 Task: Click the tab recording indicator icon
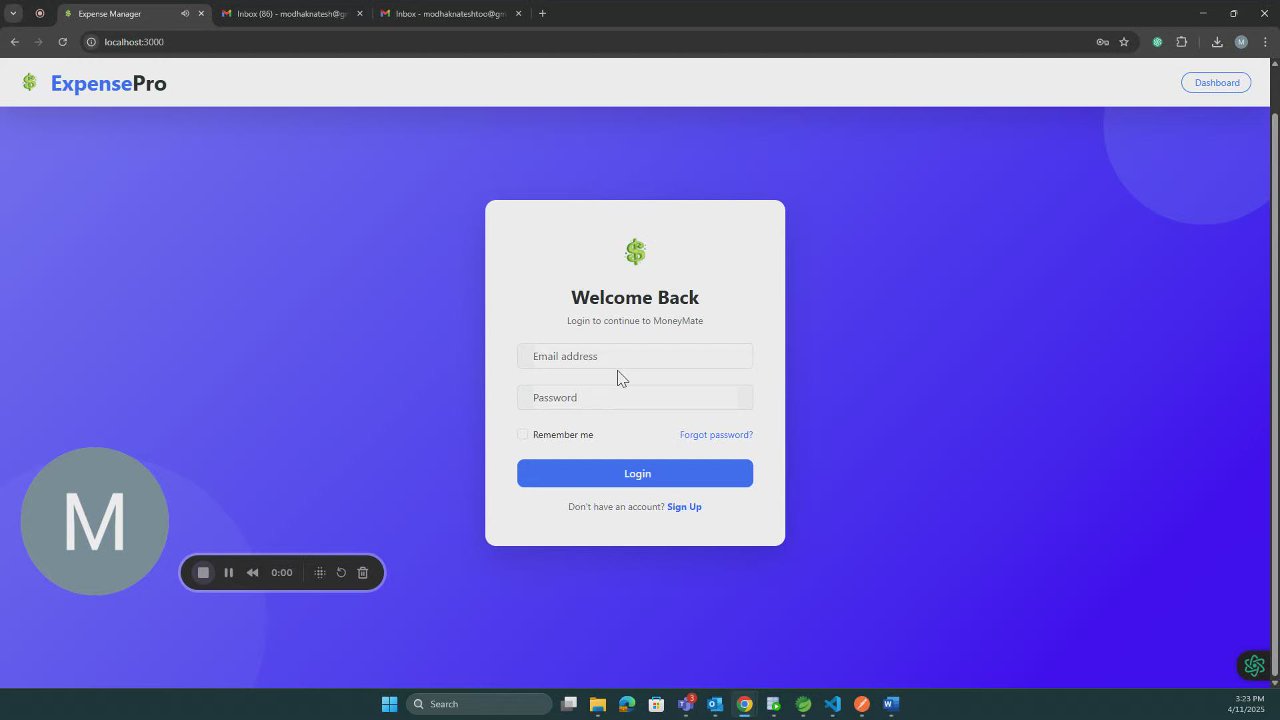click(40, 14)
